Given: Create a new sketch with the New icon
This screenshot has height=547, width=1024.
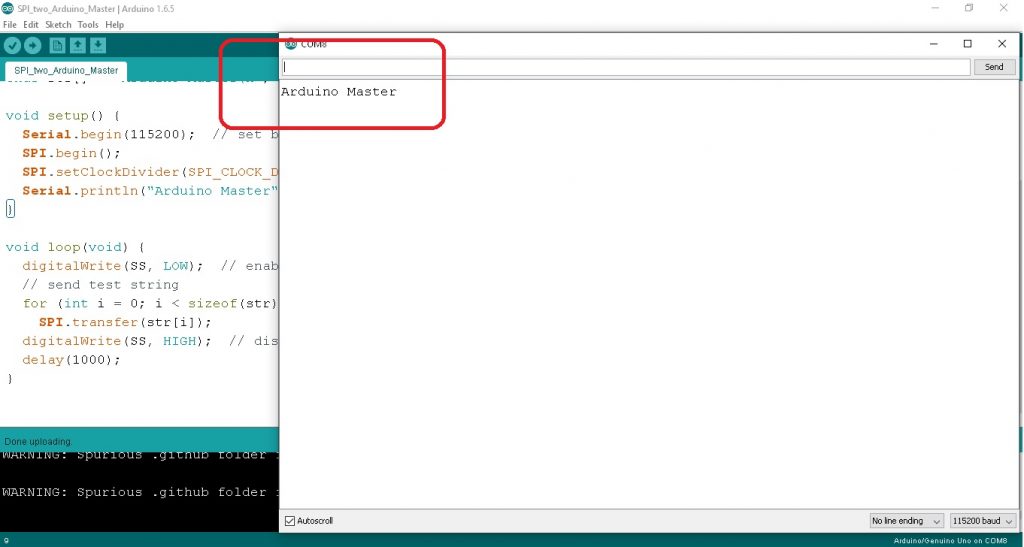Looking at the screenshot, I should (x=57, y=45).
